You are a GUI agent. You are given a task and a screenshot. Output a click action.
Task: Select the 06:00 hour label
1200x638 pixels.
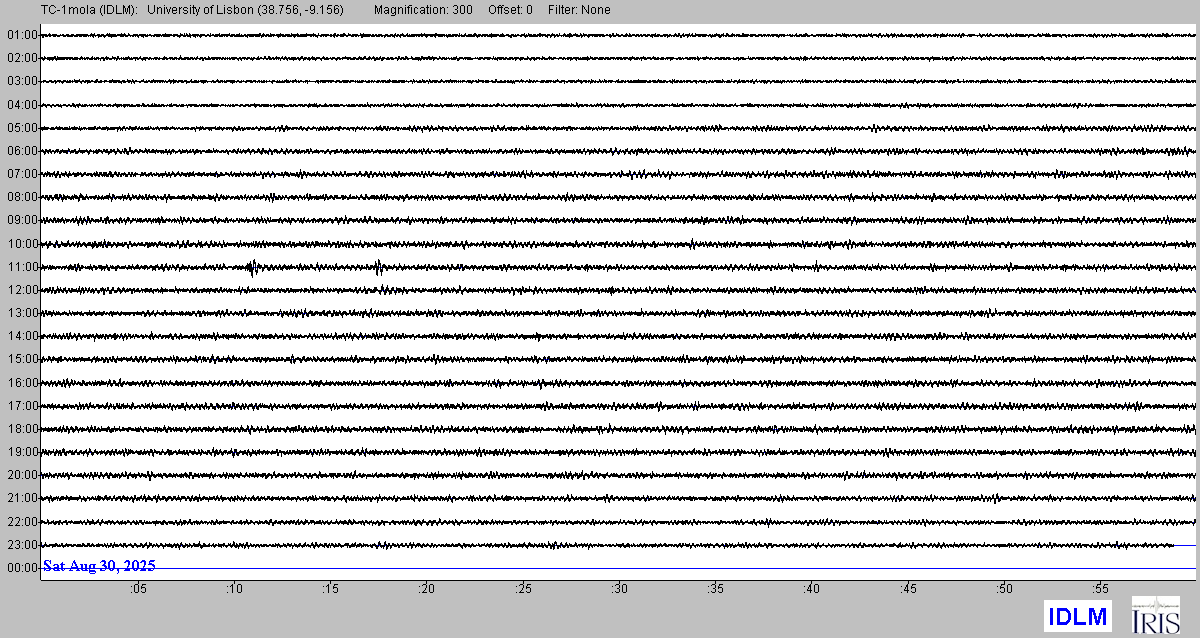point(21,151)
